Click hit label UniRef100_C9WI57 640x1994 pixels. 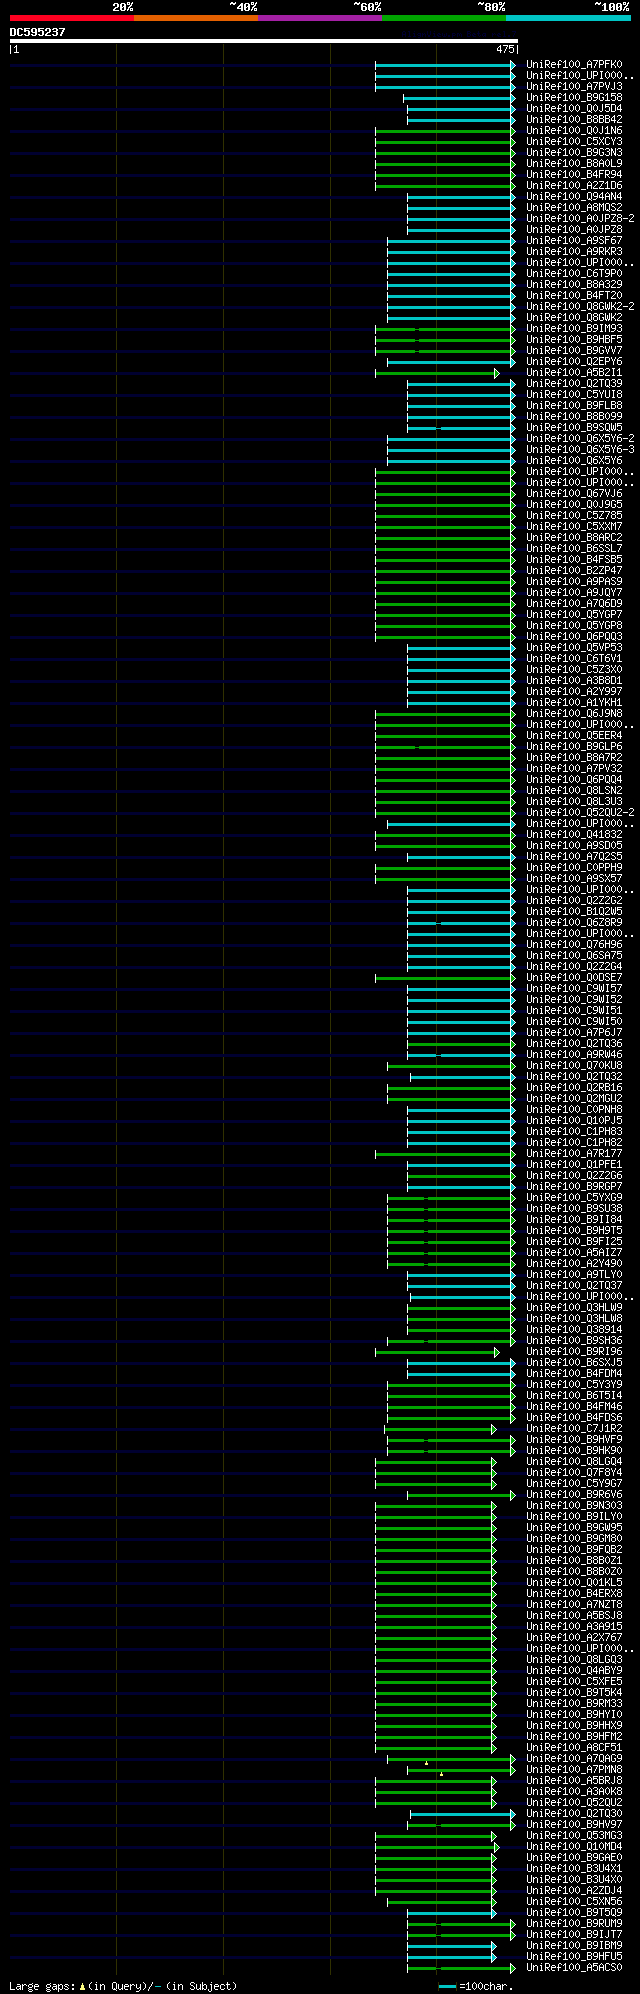tap(574, 989)
